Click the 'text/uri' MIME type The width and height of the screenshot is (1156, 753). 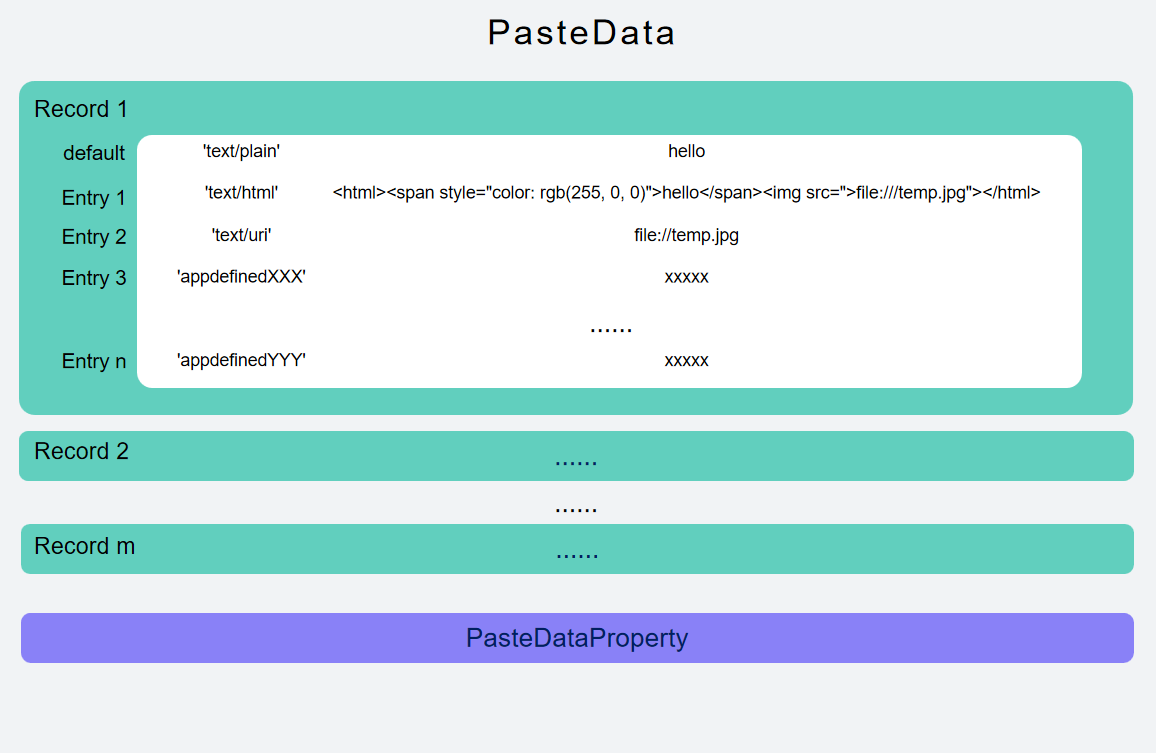click(x=241, y=236)
